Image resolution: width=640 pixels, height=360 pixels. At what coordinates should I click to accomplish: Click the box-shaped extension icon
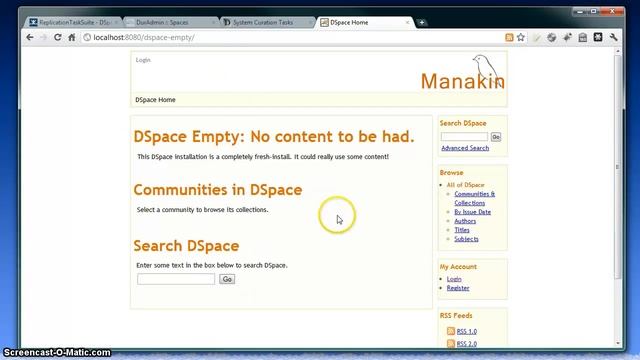(583, 38)
